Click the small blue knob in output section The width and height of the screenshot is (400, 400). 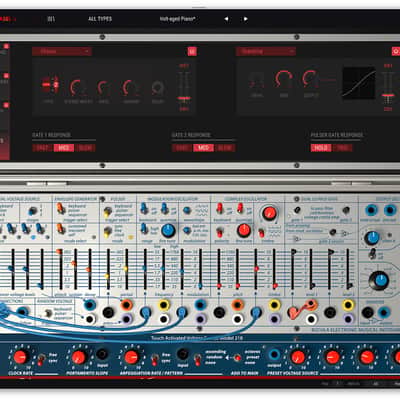point(372,238)
